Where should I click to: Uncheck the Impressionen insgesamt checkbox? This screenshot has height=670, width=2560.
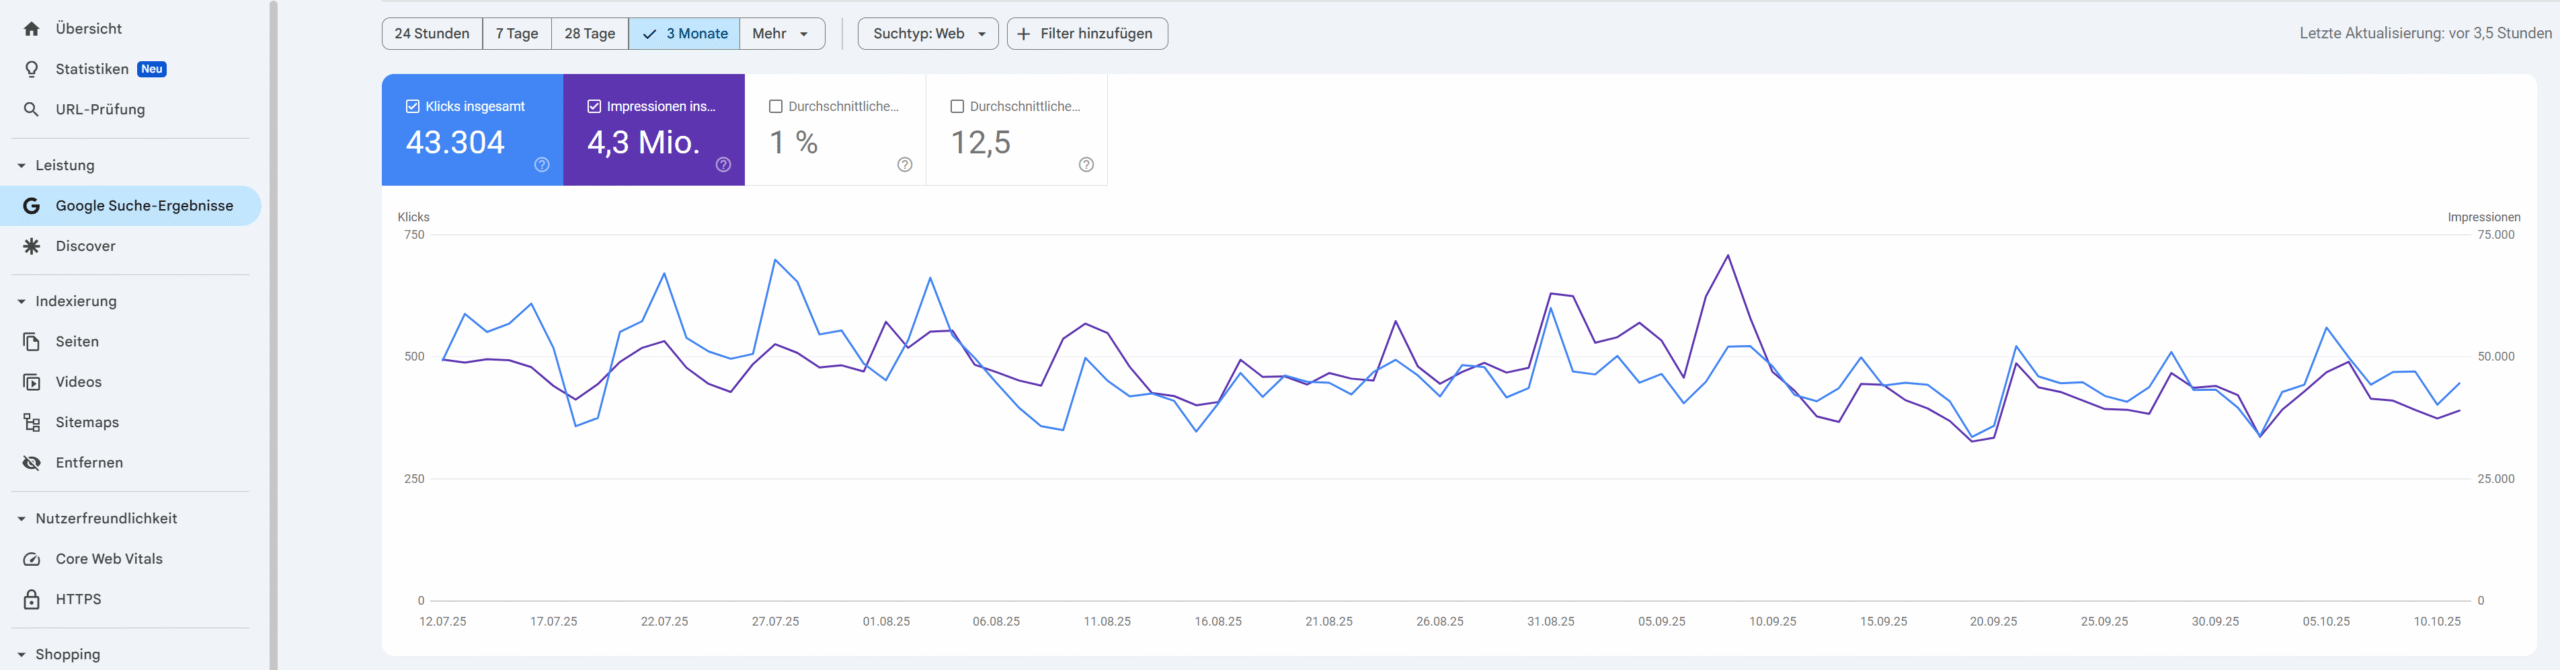594,106
